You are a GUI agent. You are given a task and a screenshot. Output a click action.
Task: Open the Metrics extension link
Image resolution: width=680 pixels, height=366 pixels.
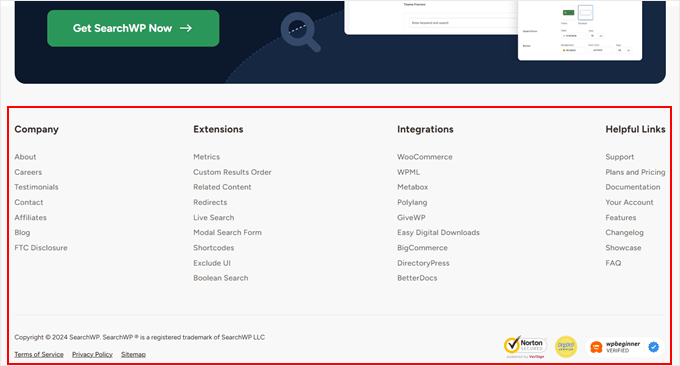(x=206, y=157)
